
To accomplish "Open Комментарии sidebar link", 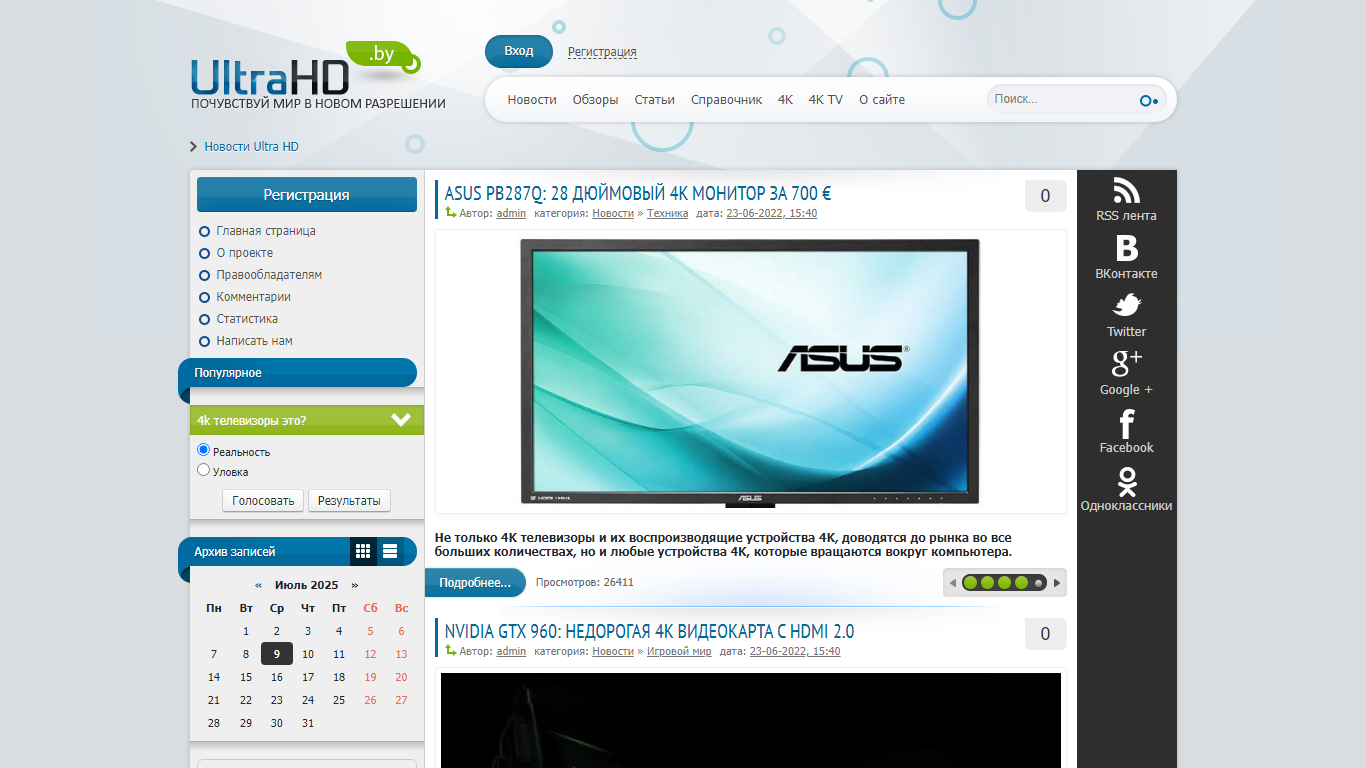I will click(253, 297).
